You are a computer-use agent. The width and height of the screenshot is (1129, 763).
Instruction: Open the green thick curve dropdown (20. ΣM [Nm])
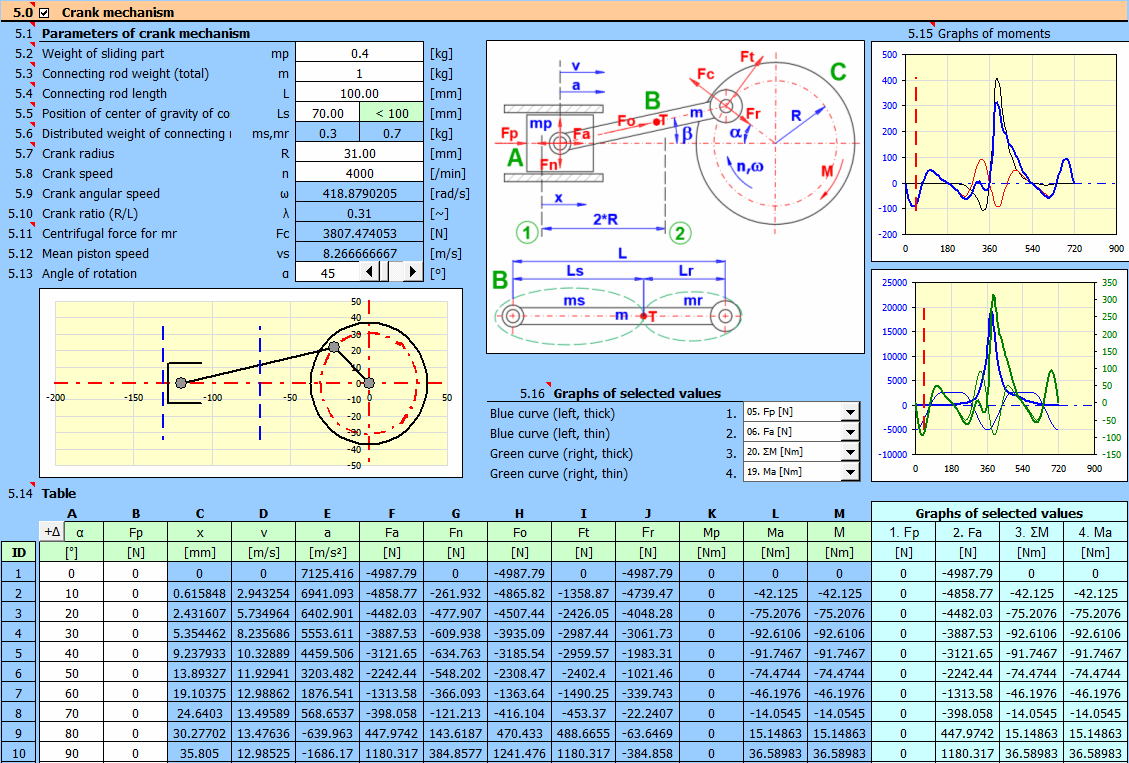[x=850, y=453]
